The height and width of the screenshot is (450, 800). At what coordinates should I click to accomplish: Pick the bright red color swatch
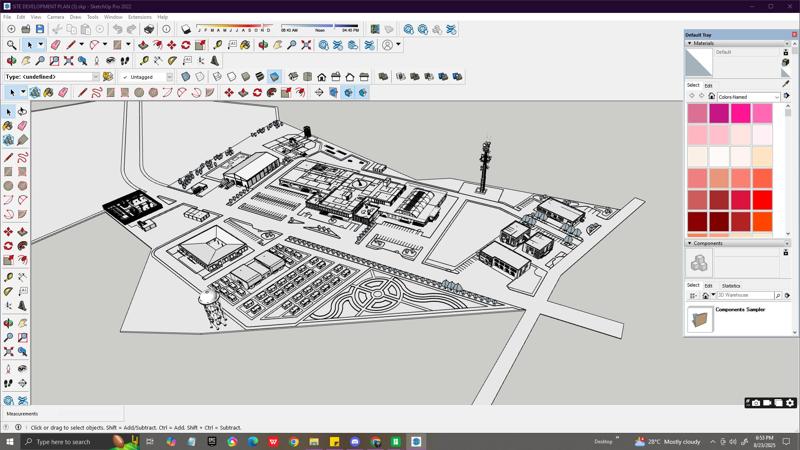762,200
